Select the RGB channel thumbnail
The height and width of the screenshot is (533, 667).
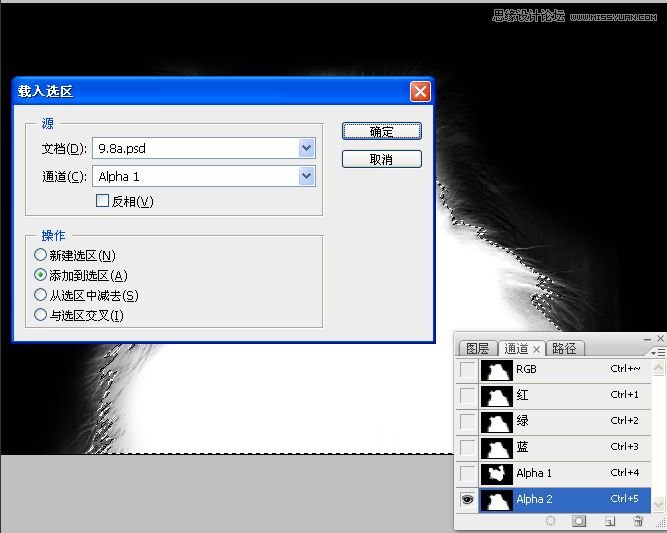[x=496, y=370]
